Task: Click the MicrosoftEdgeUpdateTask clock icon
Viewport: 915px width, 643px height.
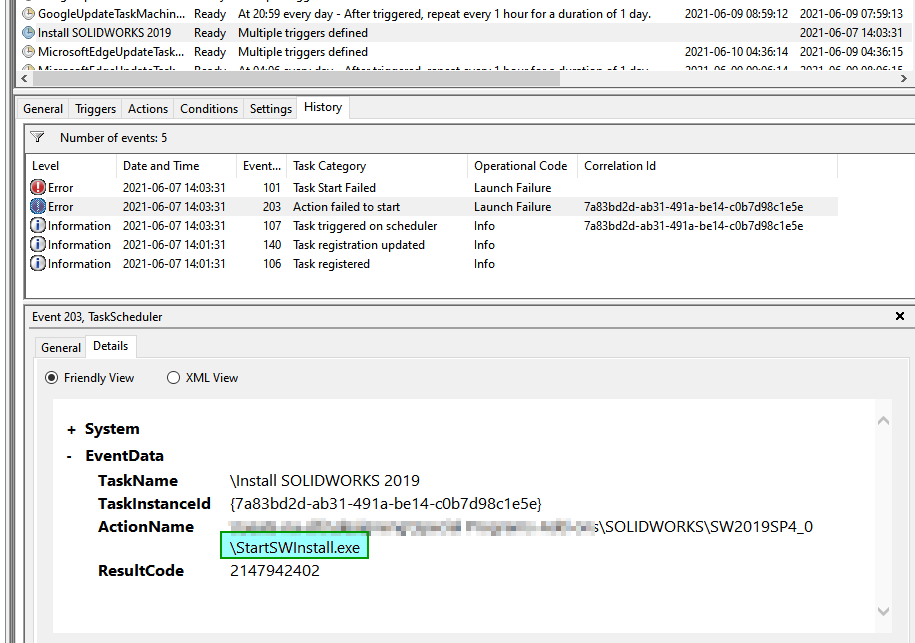Action: tap(28, 52)
